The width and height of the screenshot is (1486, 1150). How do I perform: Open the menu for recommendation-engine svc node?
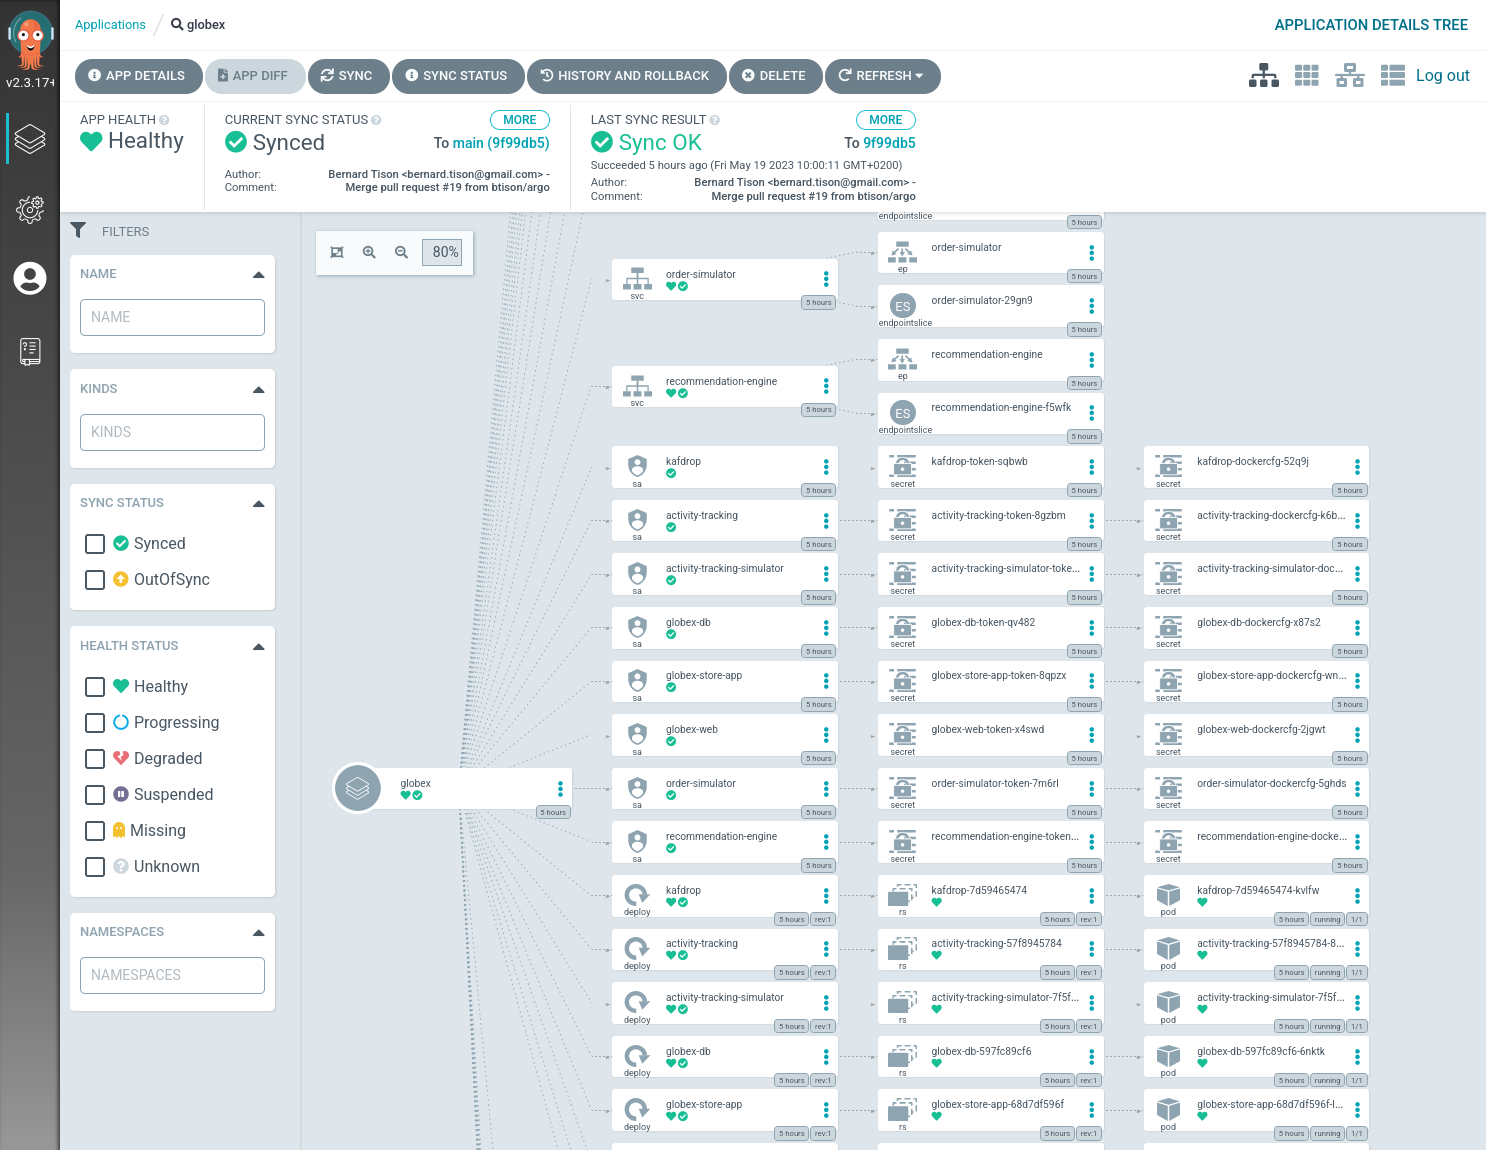pyautogui.click(x=826, y=386)
